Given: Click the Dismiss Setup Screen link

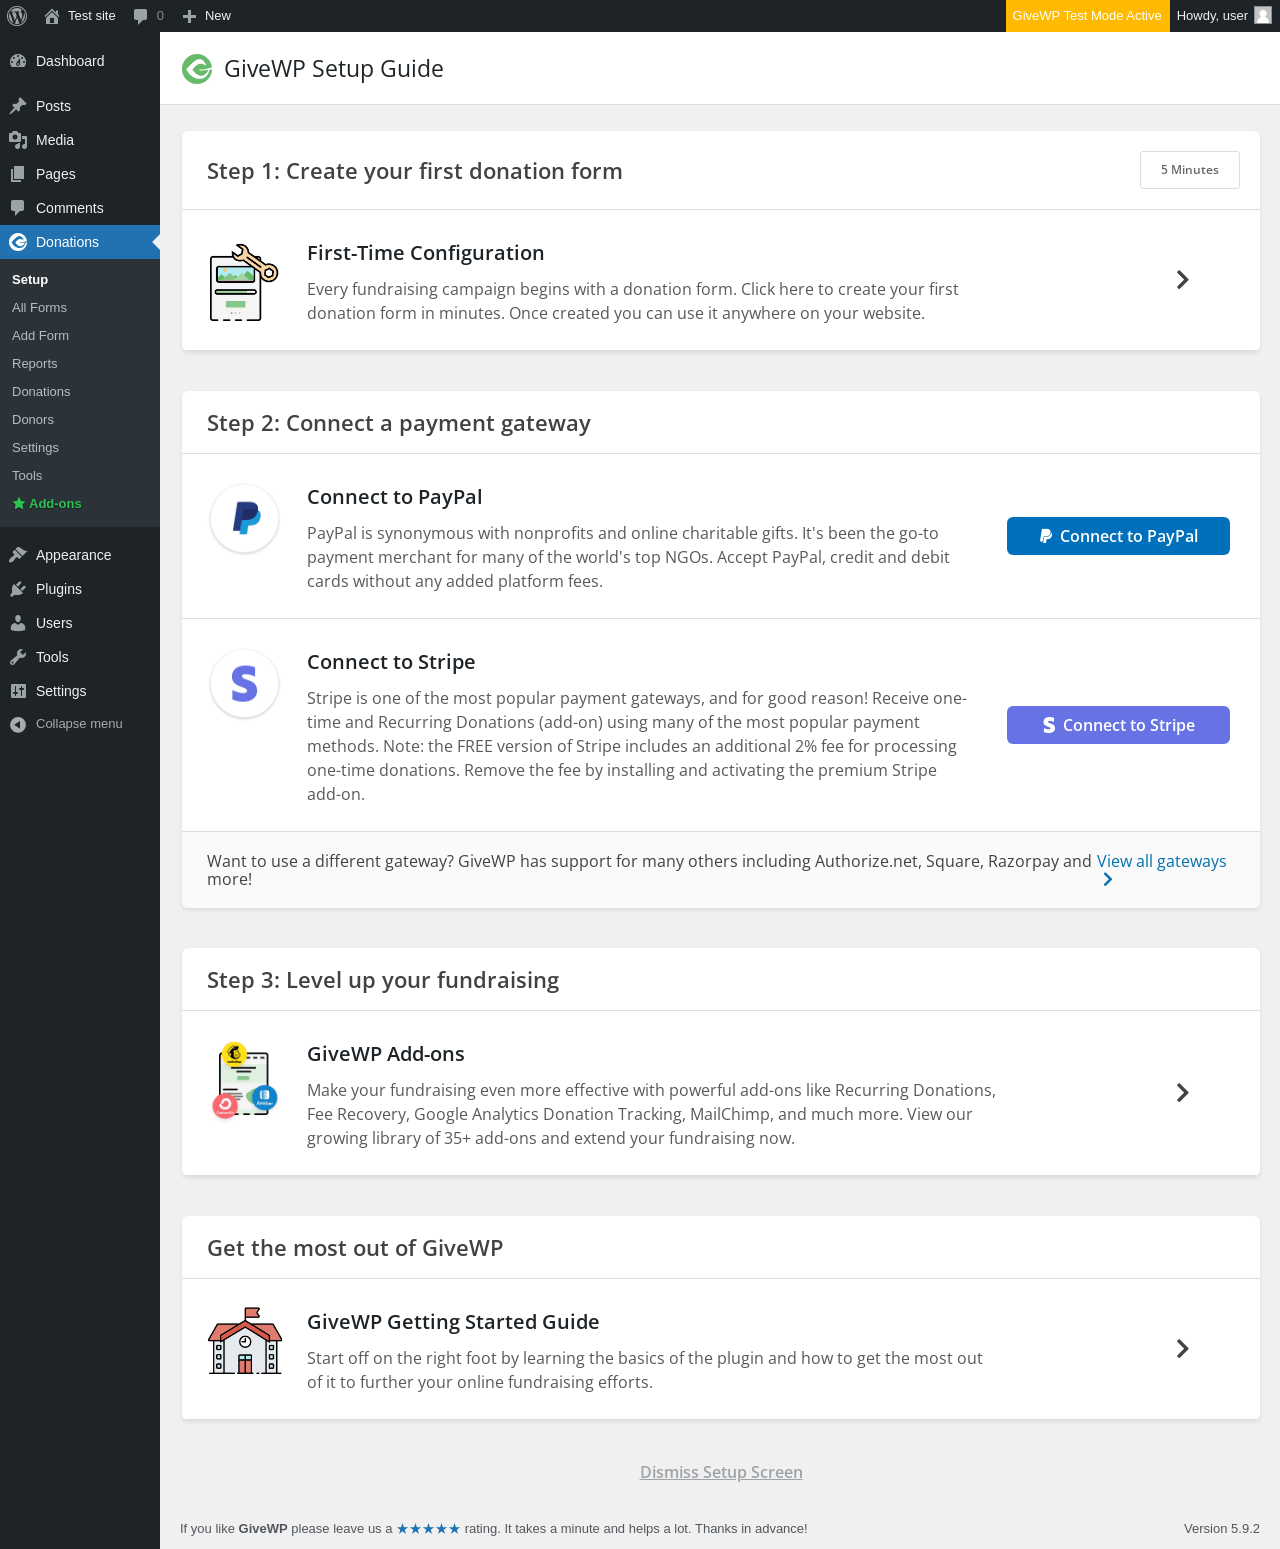Looking at the screenshot, I should (x=721, y=1472).
